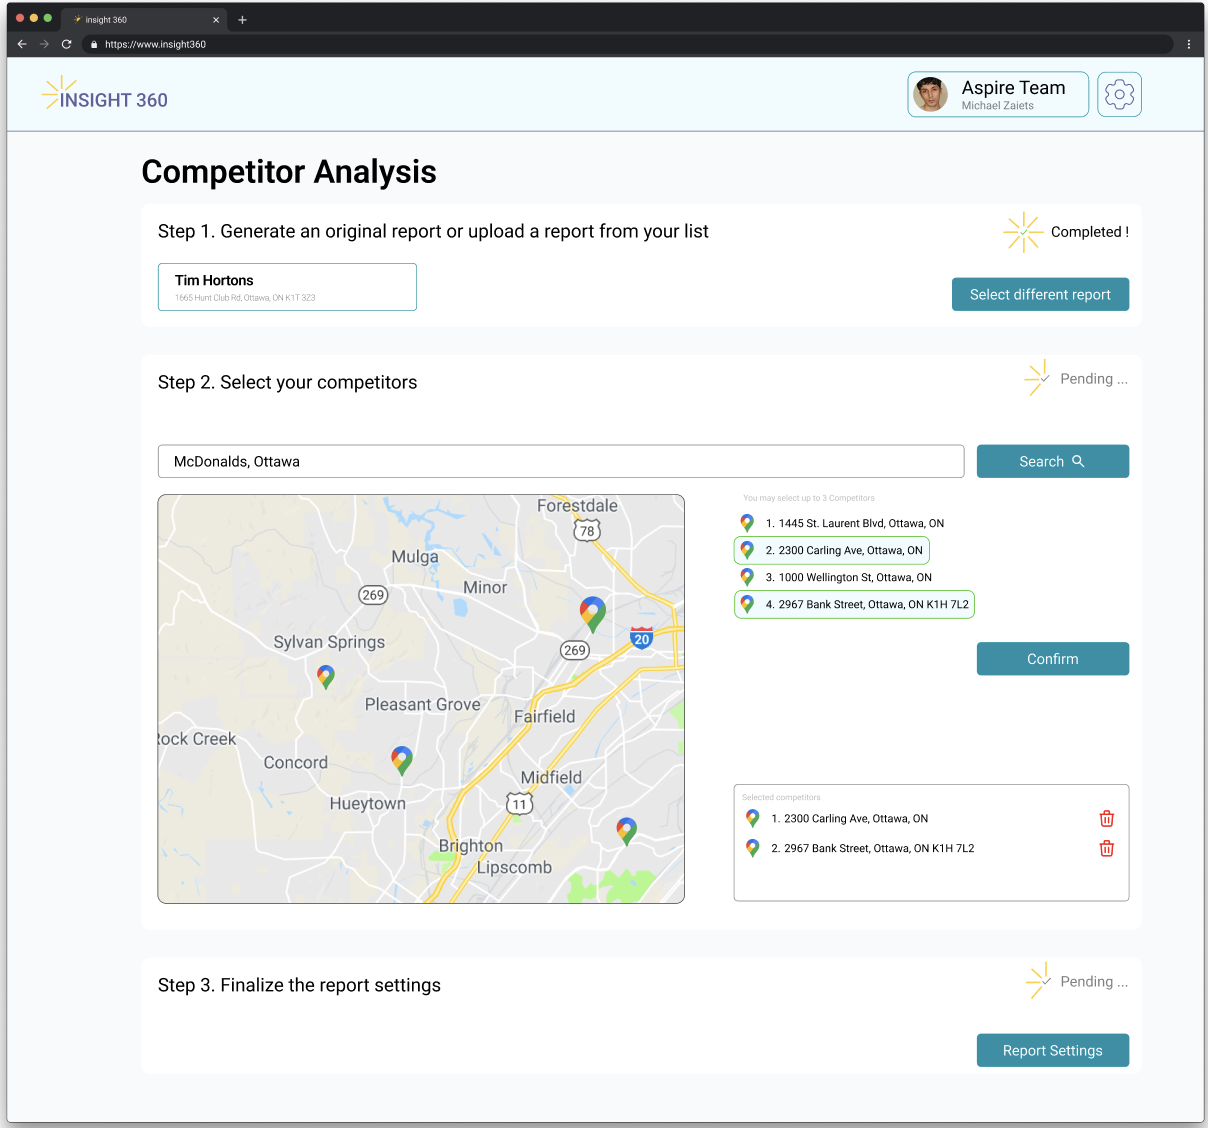This screenshot has width=1208, height=1128.
Task: Click map pin near Sylvan Springs
Action: coord(325,677)
